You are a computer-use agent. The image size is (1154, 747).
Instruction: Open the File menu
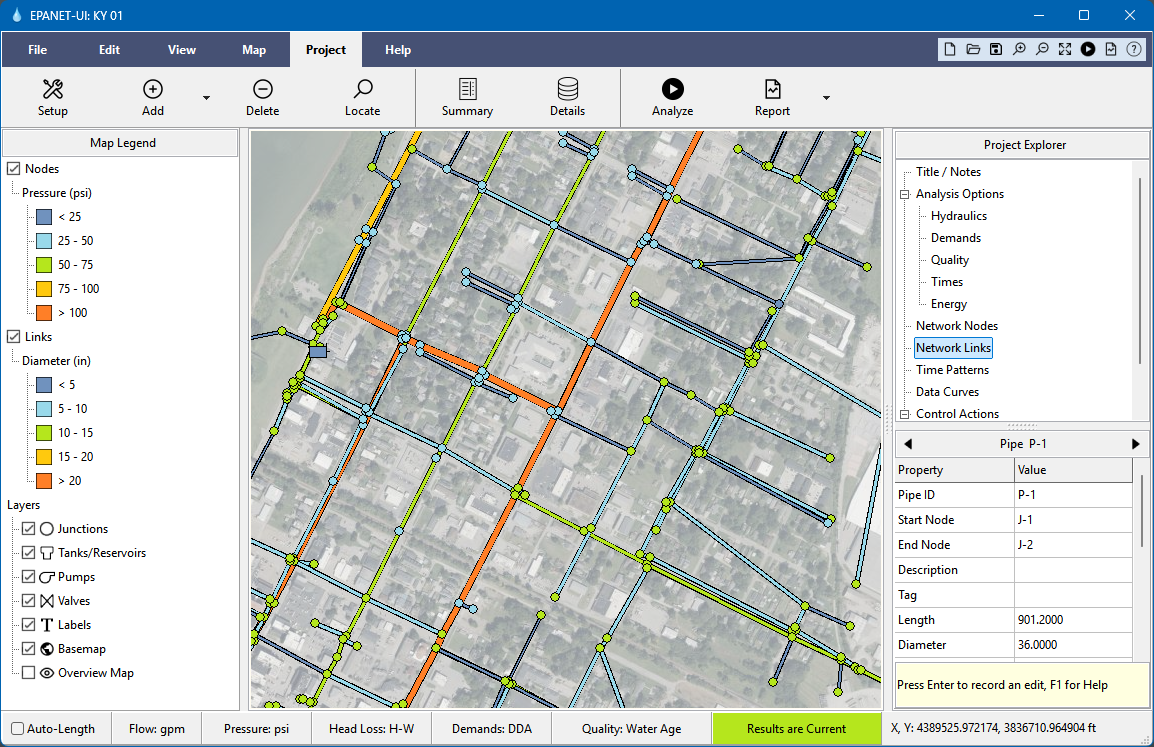[38, 50]
